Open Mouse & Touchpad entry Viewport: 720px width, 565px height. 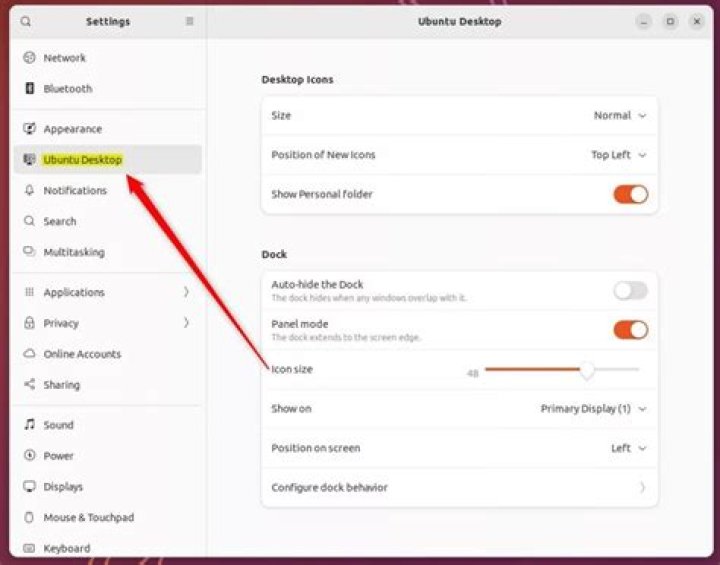tap(107, 517)
